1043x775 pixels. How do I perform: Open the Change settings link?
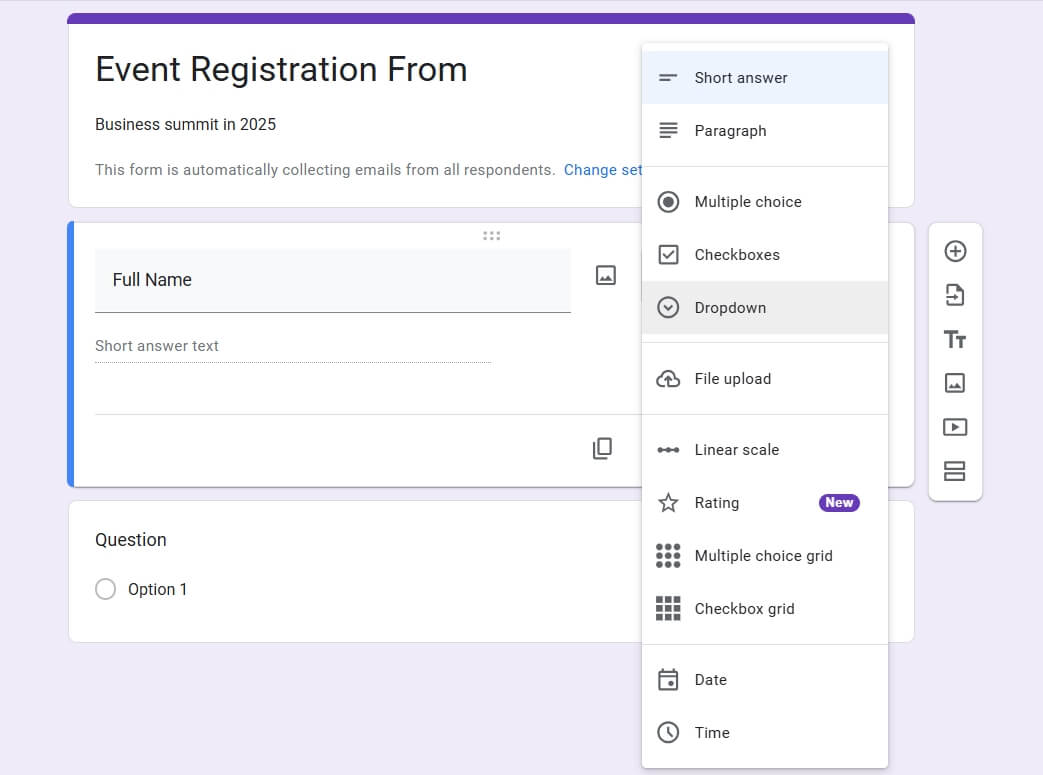pyautogui.click(x=603, y=169)
